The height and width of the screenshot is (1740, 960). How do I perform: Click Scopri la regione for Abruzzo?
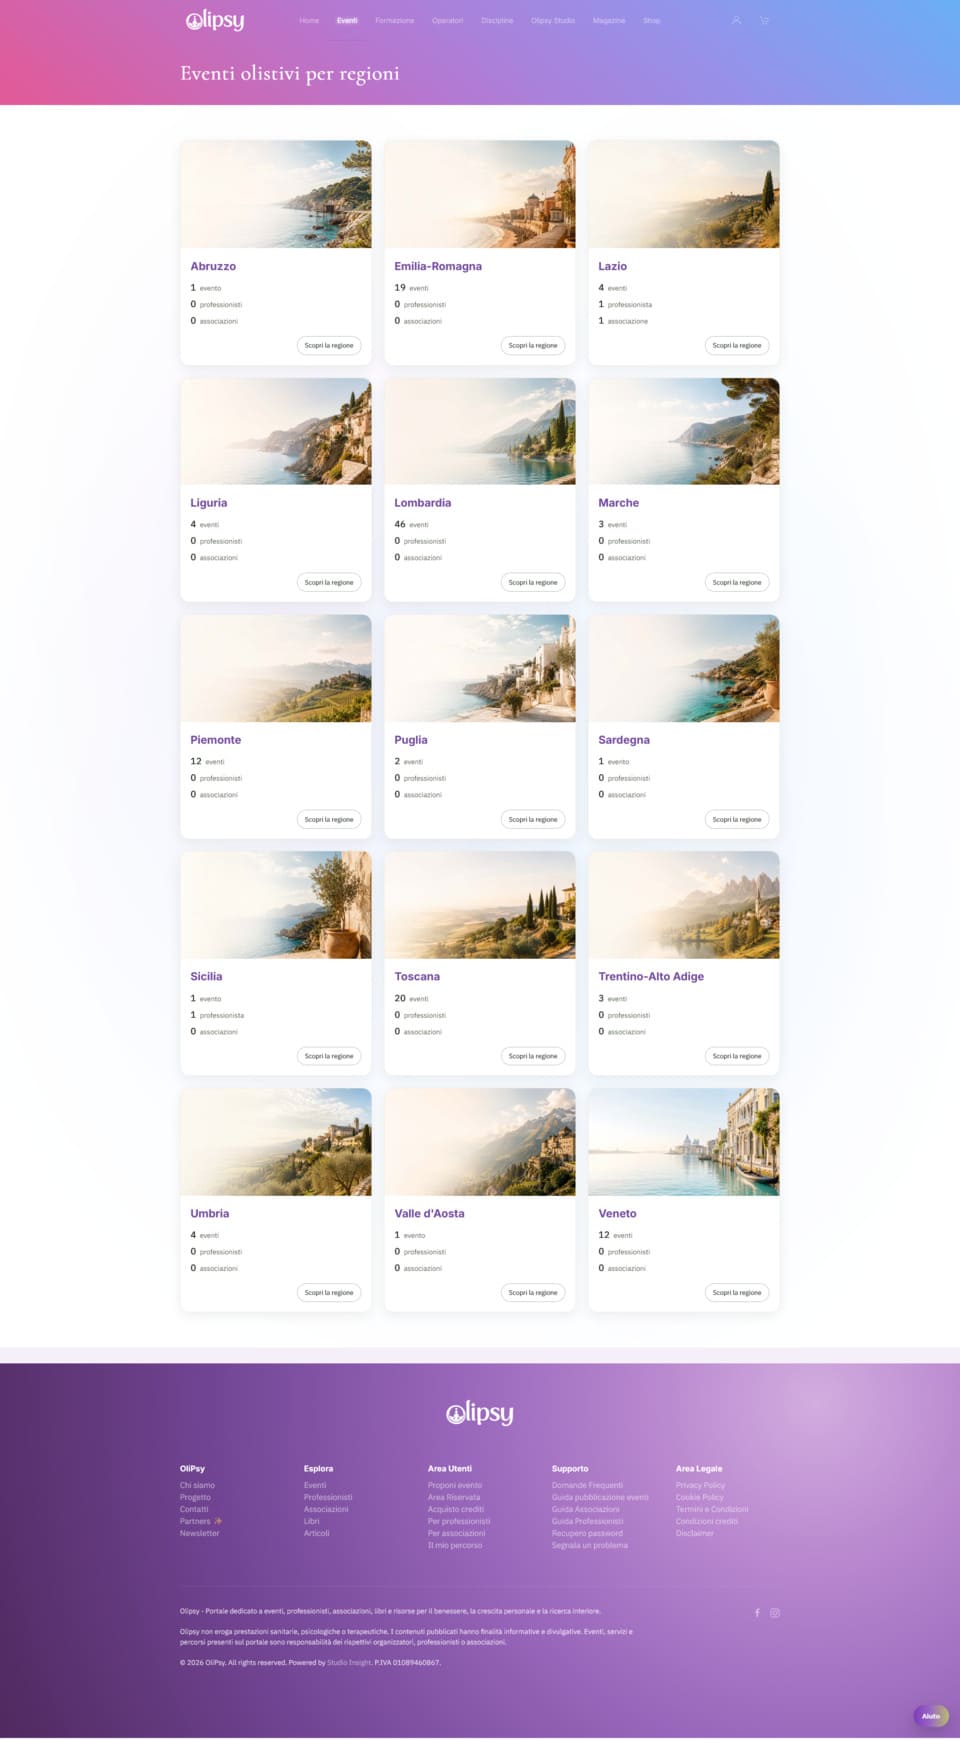tap(329, 345)
